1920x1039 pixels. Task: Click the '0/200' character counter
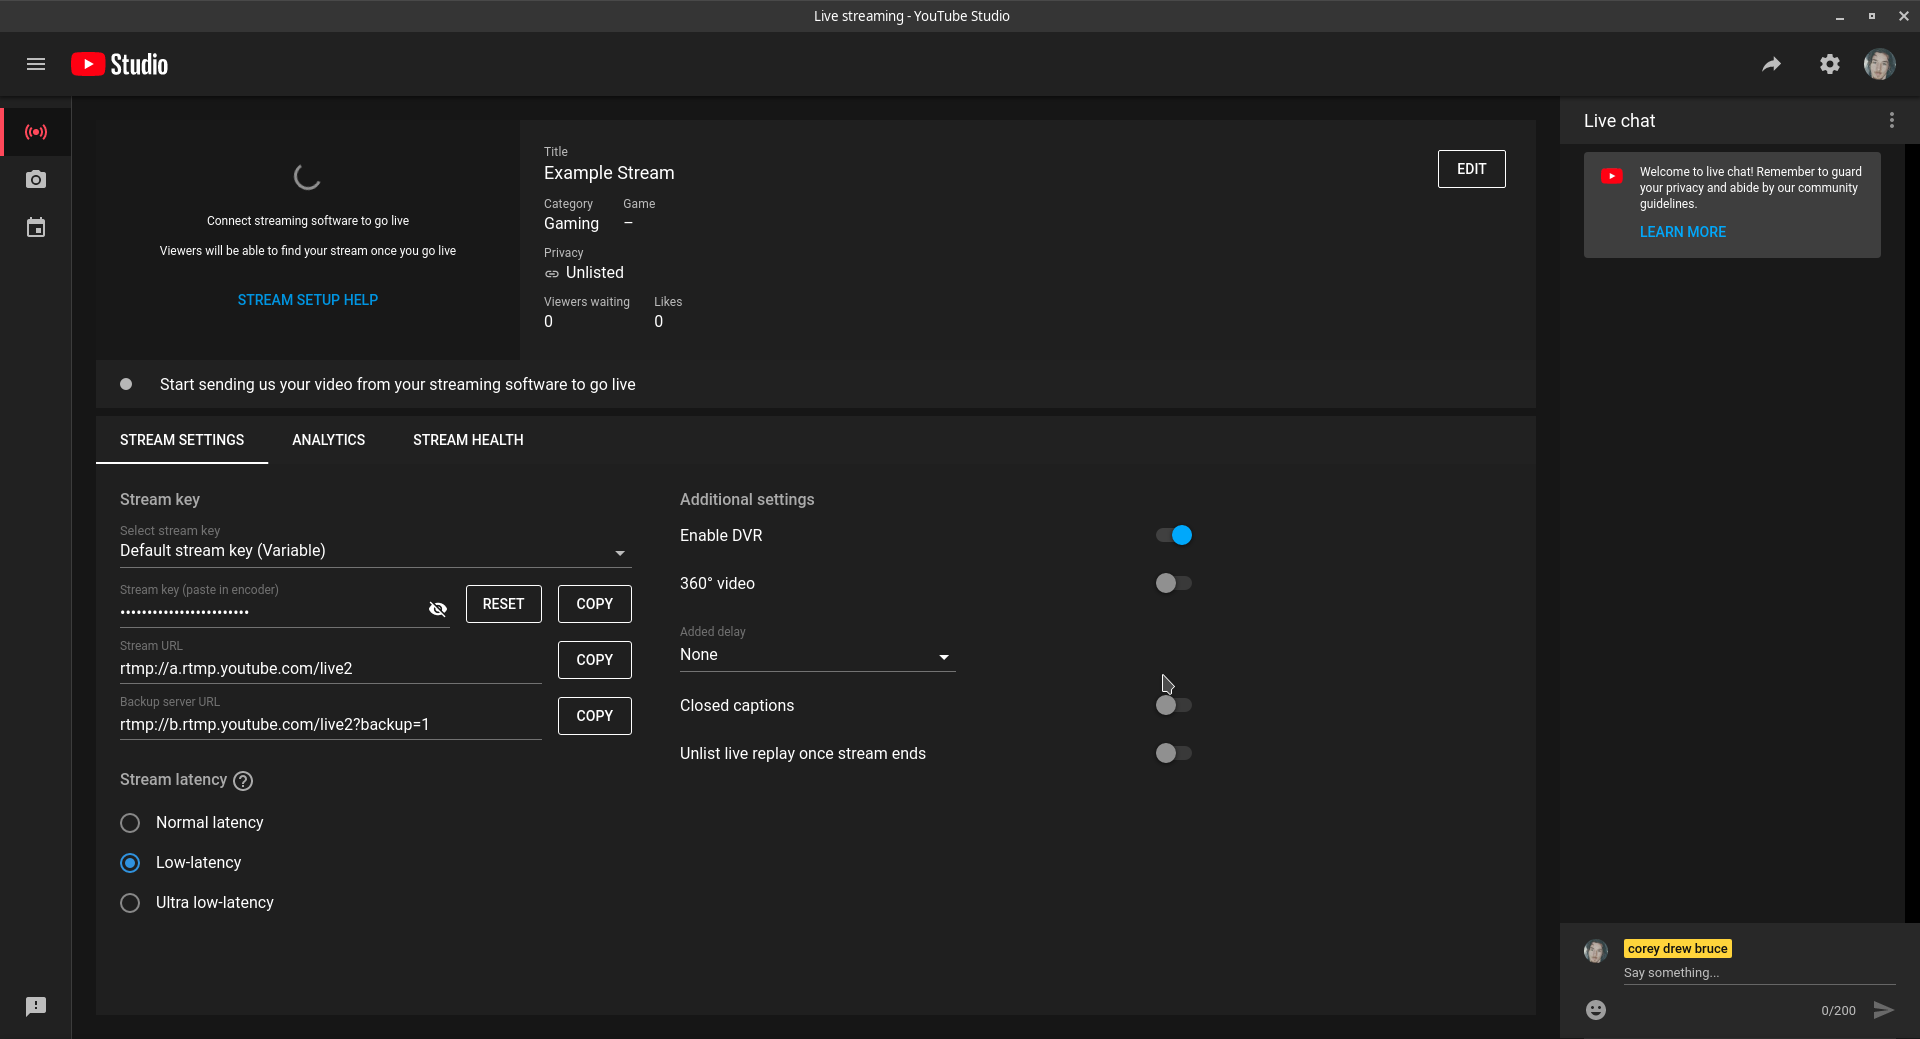tap(1838, 1011)
